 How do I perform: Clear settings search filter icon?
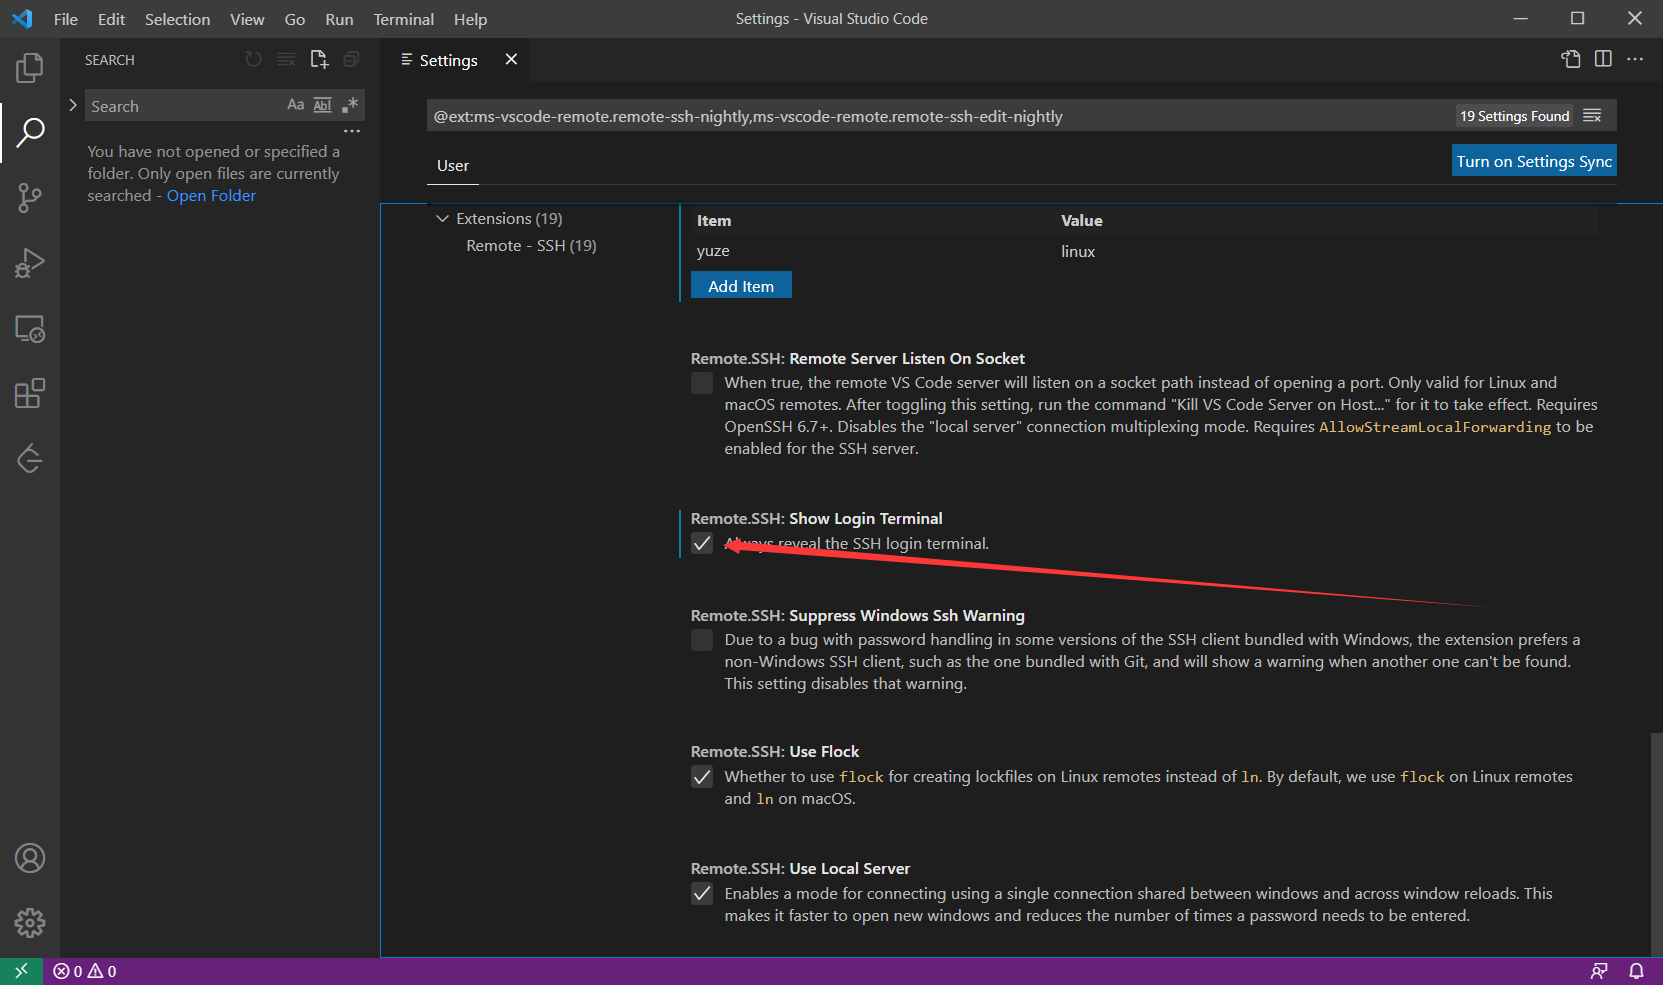[1593, 116]
